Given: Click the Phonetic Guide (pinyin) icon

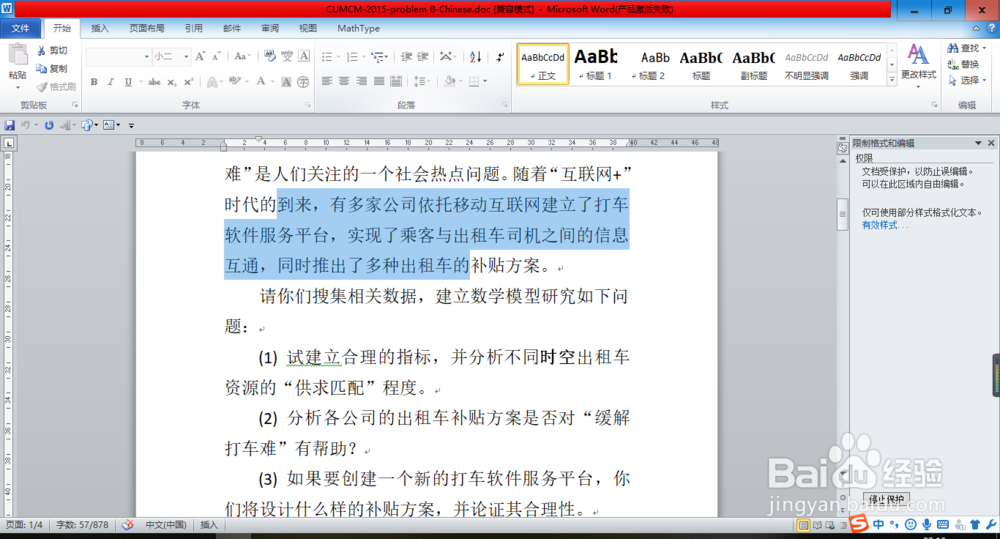Looking at the screenshot, I should point(287,56).
